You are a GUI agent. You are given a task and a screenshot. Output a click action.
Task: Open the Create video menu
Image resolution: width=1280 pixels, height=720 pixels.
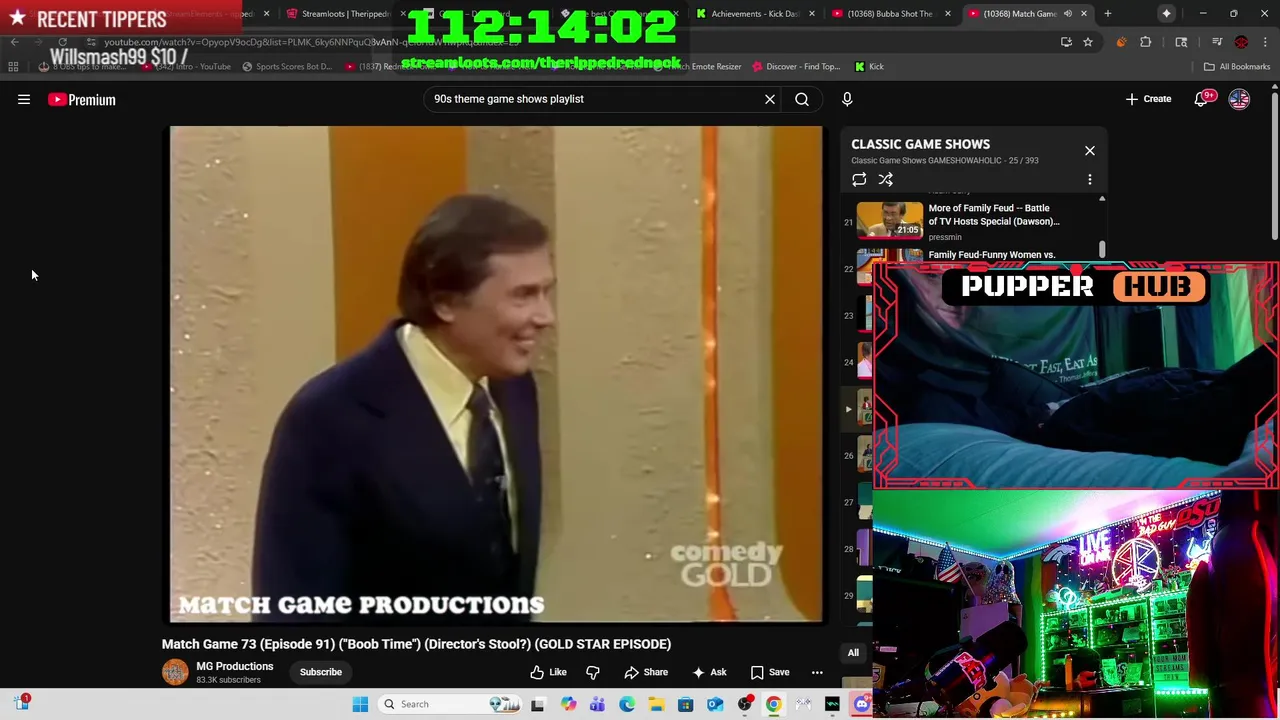click(1148, 99)
